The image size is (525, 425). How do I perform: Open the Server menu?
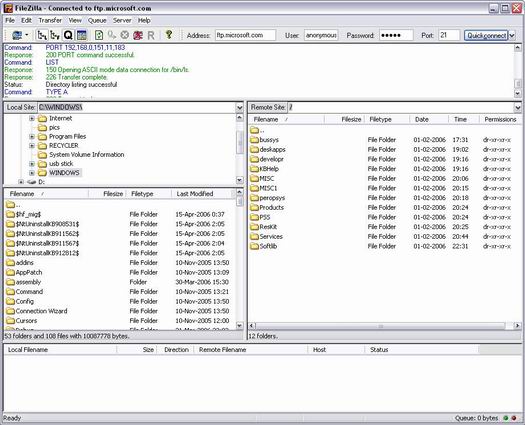click(x=122, y=20)
